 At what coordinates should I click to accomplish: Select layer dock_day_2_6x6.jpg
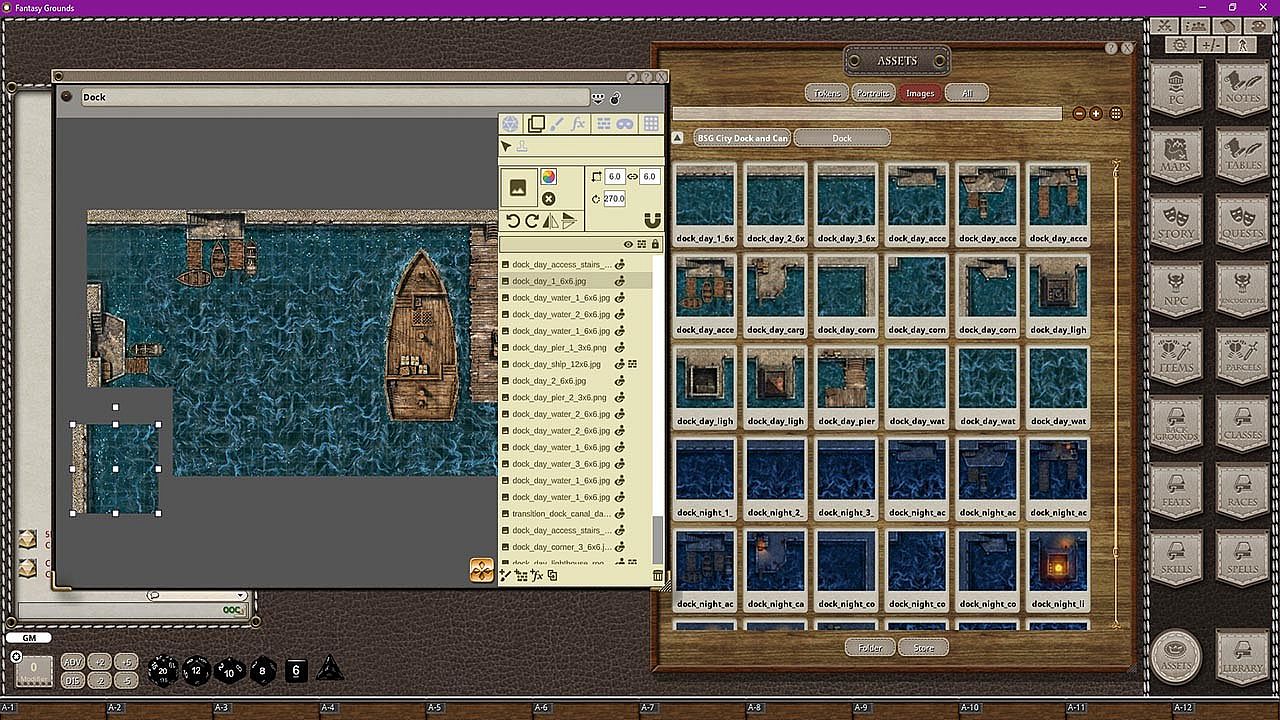click(576, 381)
